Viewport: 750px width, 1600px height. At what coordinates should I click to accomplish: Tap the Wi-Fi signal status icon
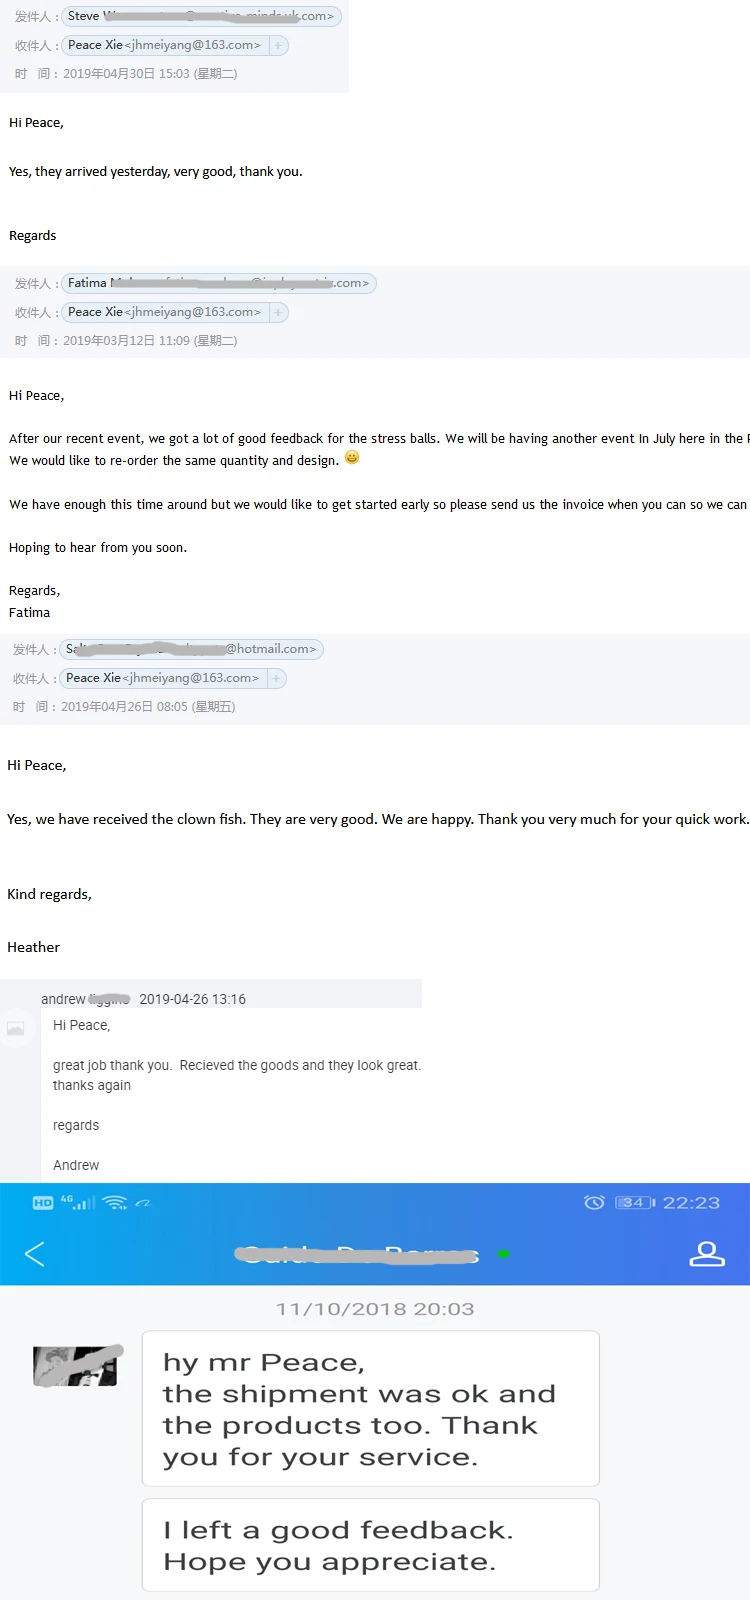[x=115, y=1202]
